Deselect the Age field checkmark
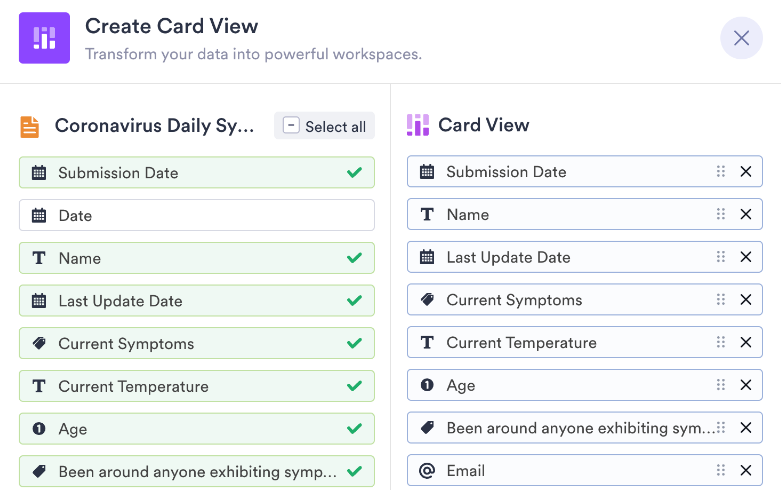Screen dimensions: 781x490 [x=353, y=429]
